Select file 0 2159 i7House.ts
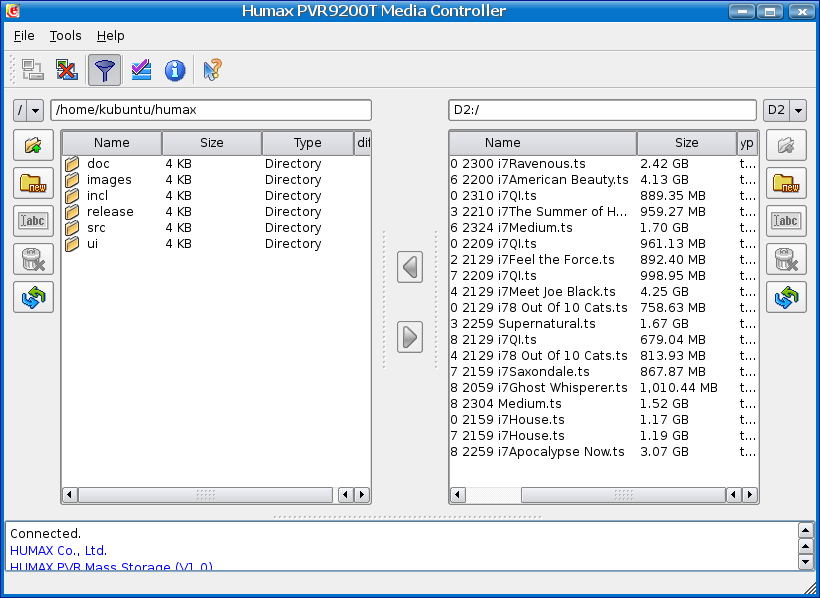Screen dimensions: 820x598 point(507,420)
